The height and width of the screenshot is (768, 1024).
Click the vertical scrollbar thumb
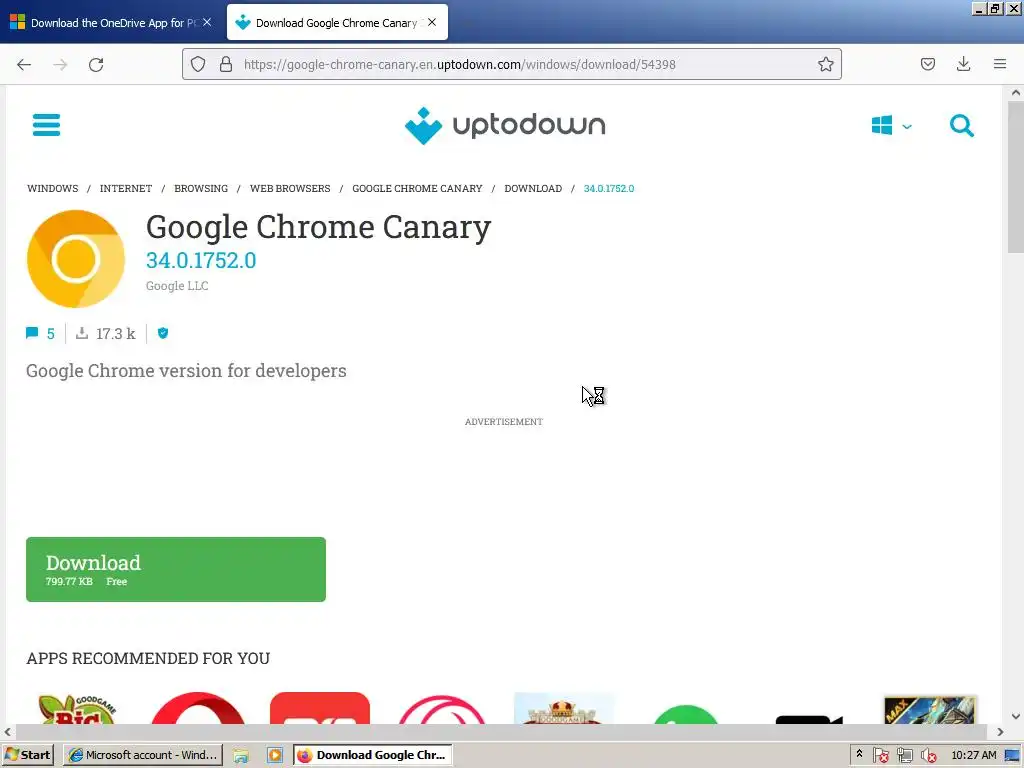click(x=1016, y=176)
